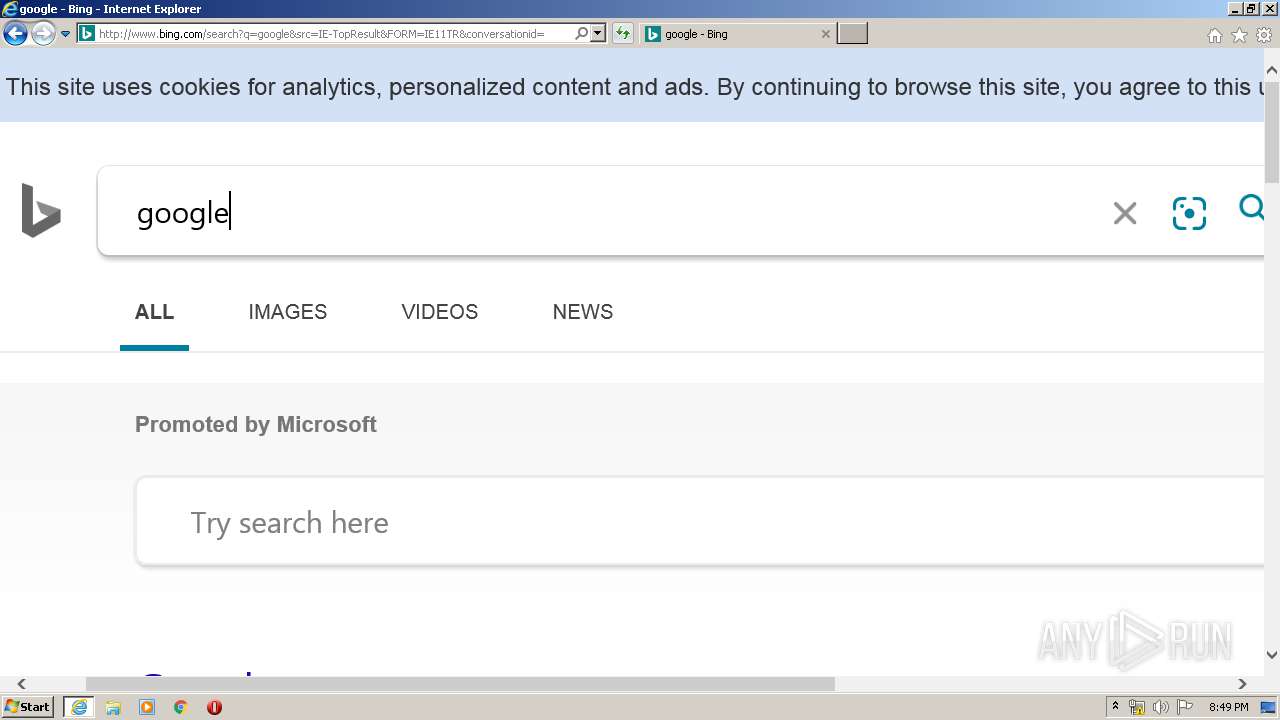This screenshot has height=720, width=1280.
Task: Click the 8:49 PM clock
Action: pos(1229,707)
